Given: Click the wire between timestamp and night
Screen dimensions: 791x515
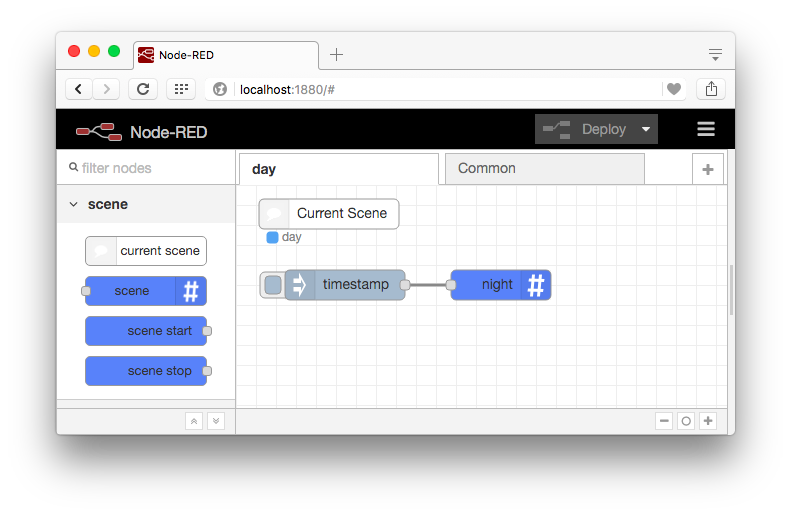Looking at the screenshot, I should tap(428, 285).
